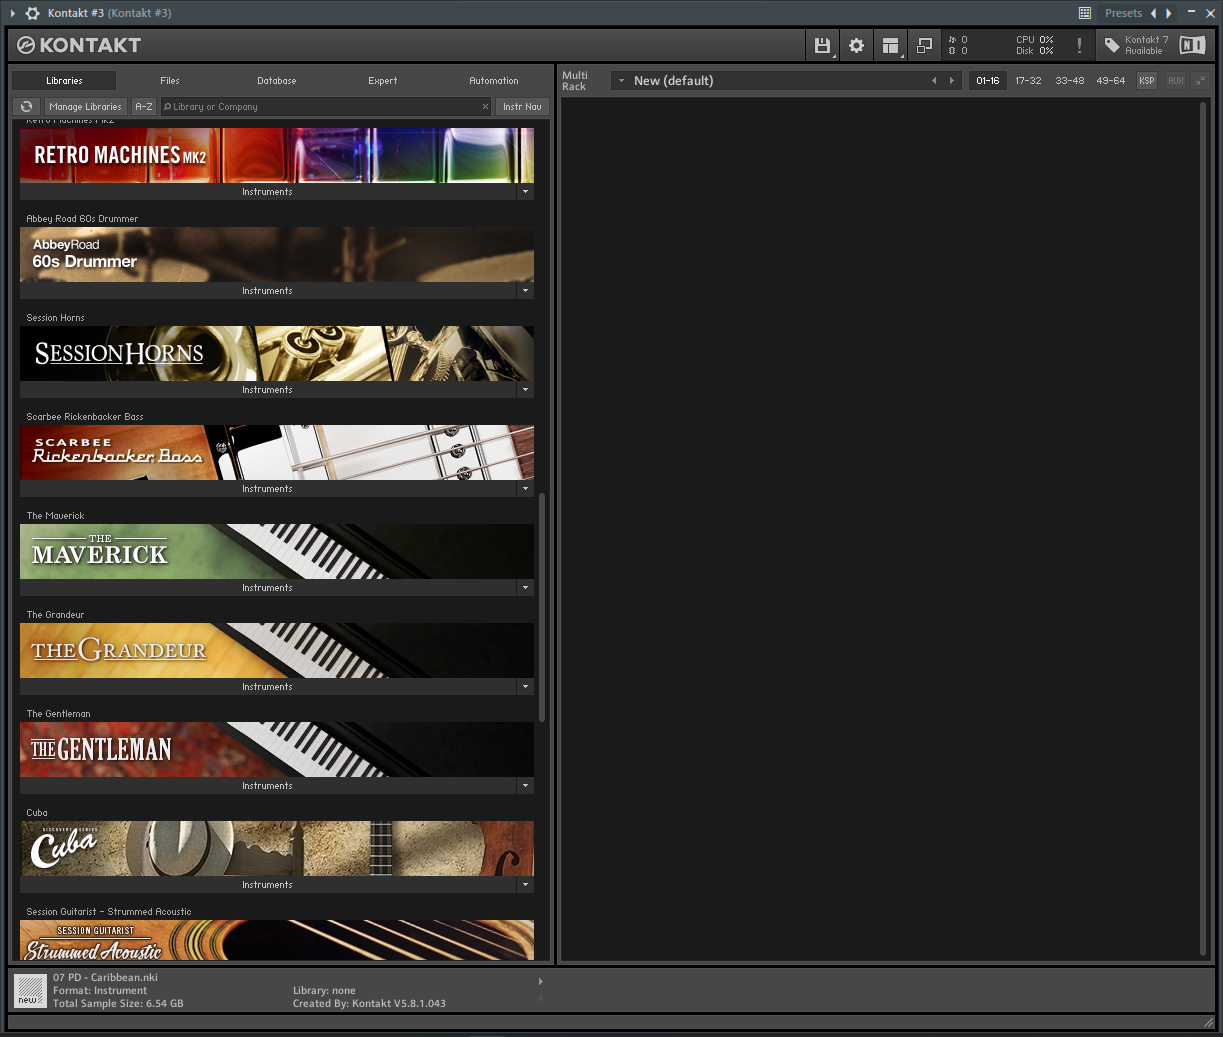Screen dimensions: 1223x1037
Task: Click the Kontakt 7 Available tag icon
Action: click(x=1112, y=45)
